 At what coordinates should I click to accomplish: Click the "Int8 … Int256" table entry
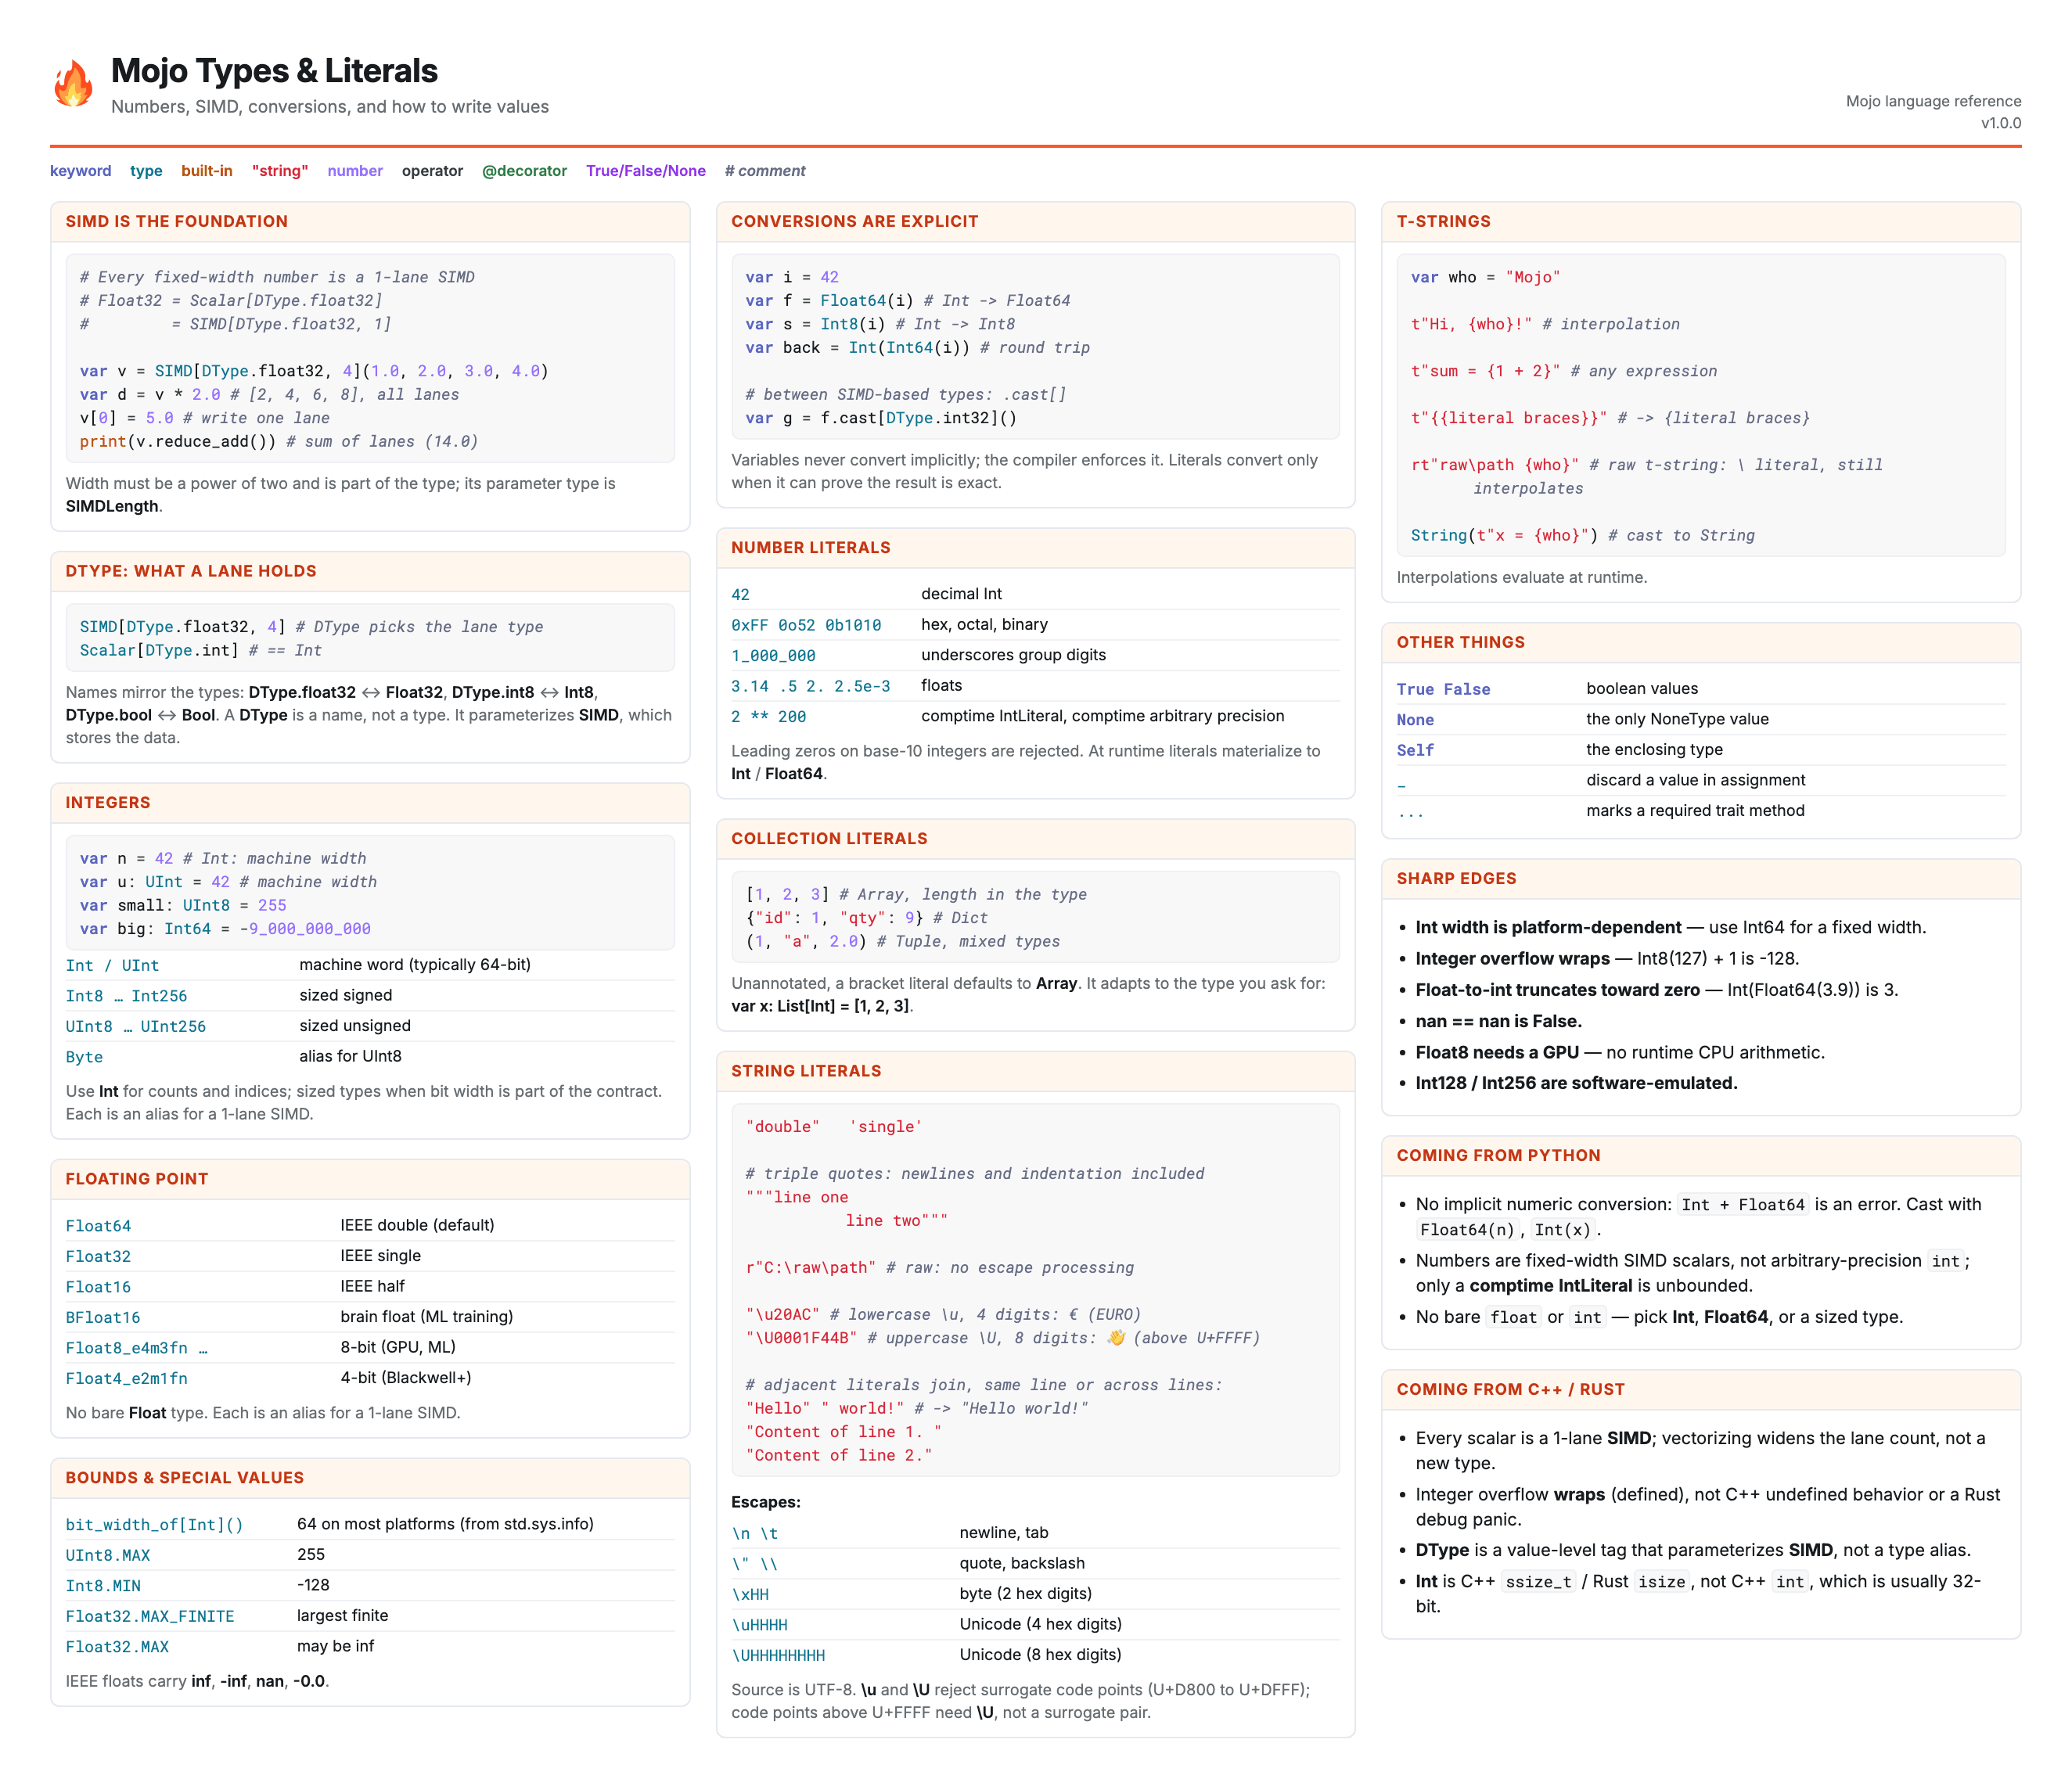coord(127,996)
